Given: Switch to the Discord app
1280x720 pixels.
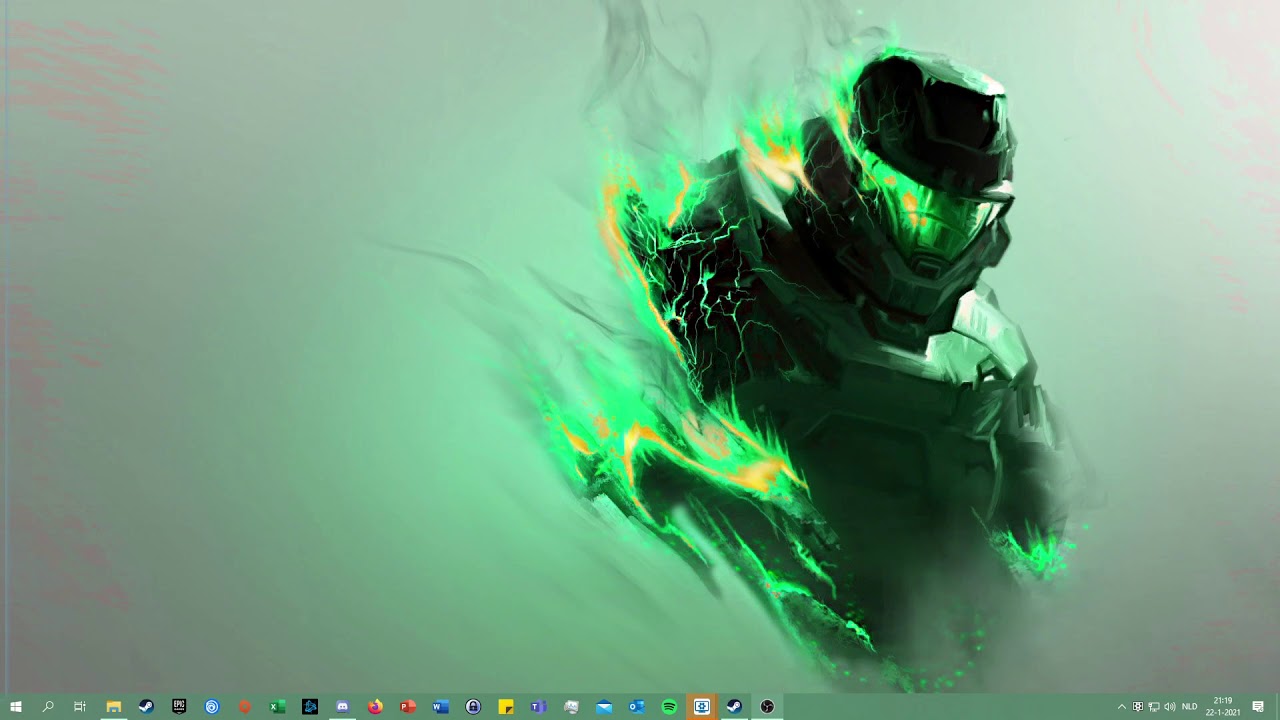Looking at the screenshot, I should 343,707.
